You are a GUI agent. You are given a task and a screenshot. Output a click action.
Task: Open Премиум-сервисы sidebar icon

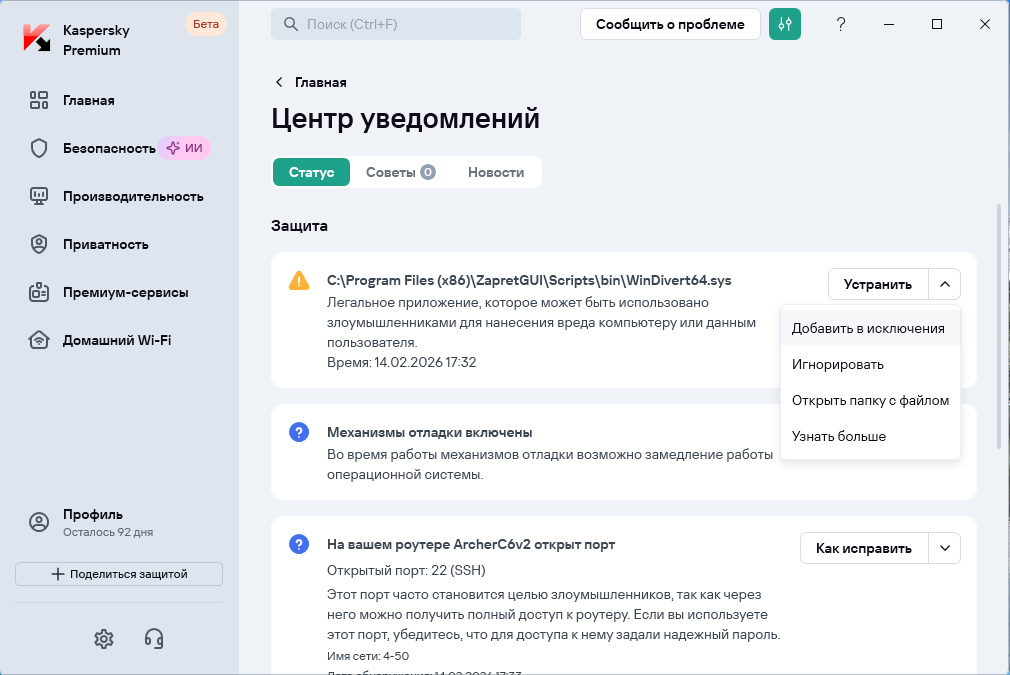40,292
